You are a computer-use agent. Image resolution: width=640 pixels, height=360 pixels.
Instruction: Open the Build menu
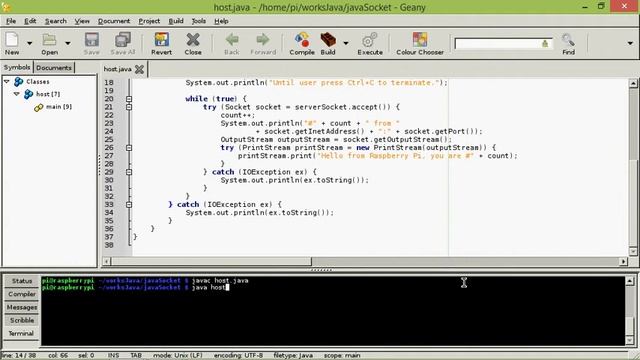[176, 21]
